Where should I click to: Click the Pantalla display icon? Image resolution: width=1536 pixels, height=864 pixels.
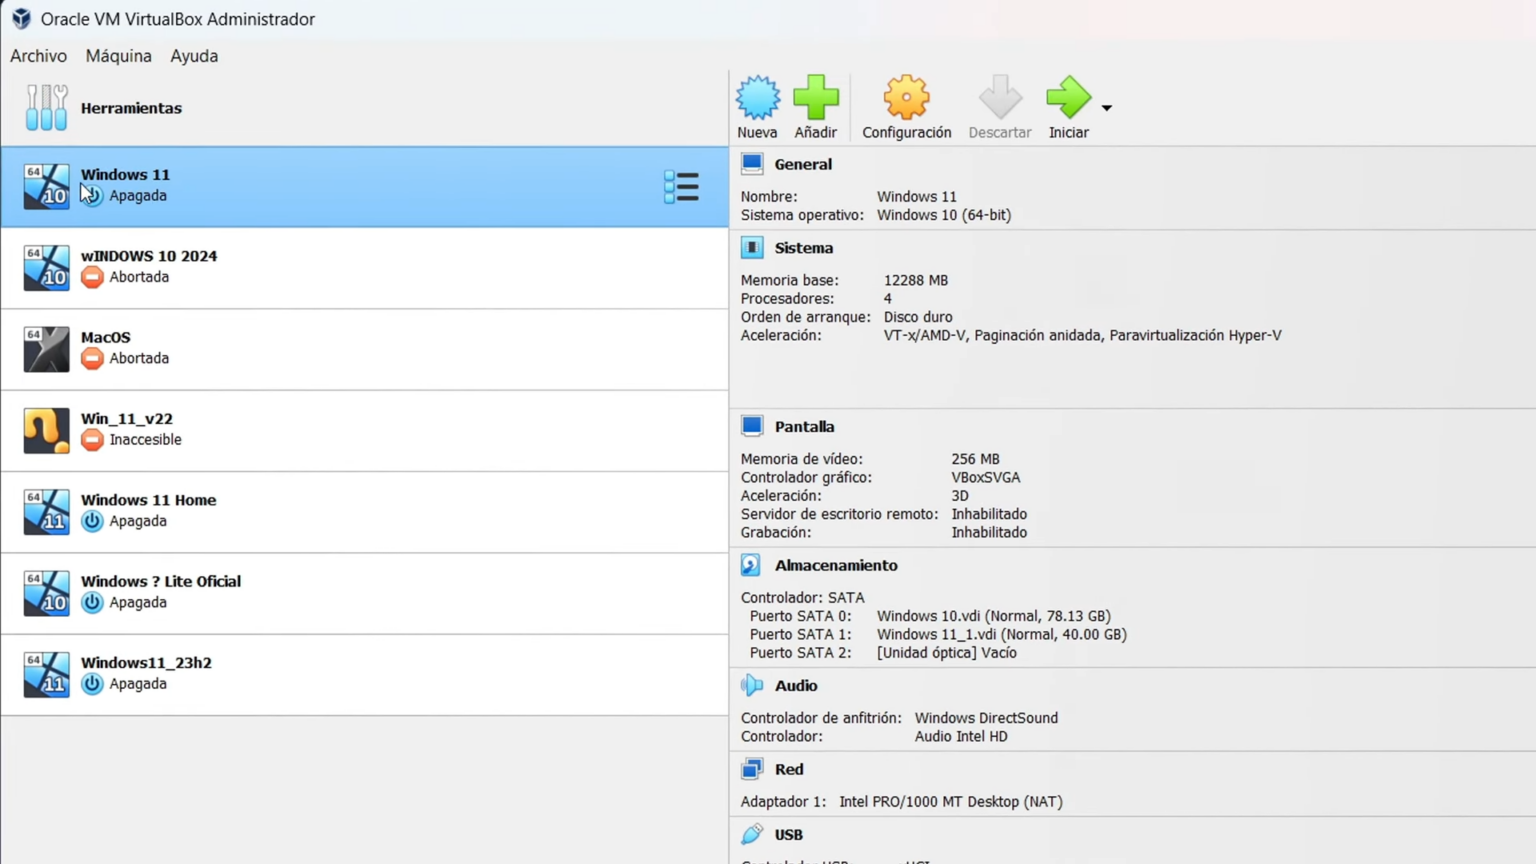point(751,425)
